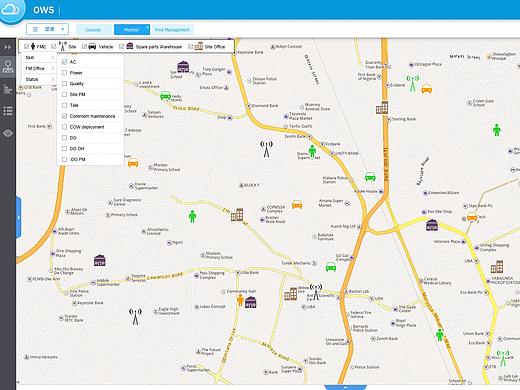Select the orange vehicle near Morayo Primary School
The height and width of the screenshot is (390, 520).
coord(133,163)
